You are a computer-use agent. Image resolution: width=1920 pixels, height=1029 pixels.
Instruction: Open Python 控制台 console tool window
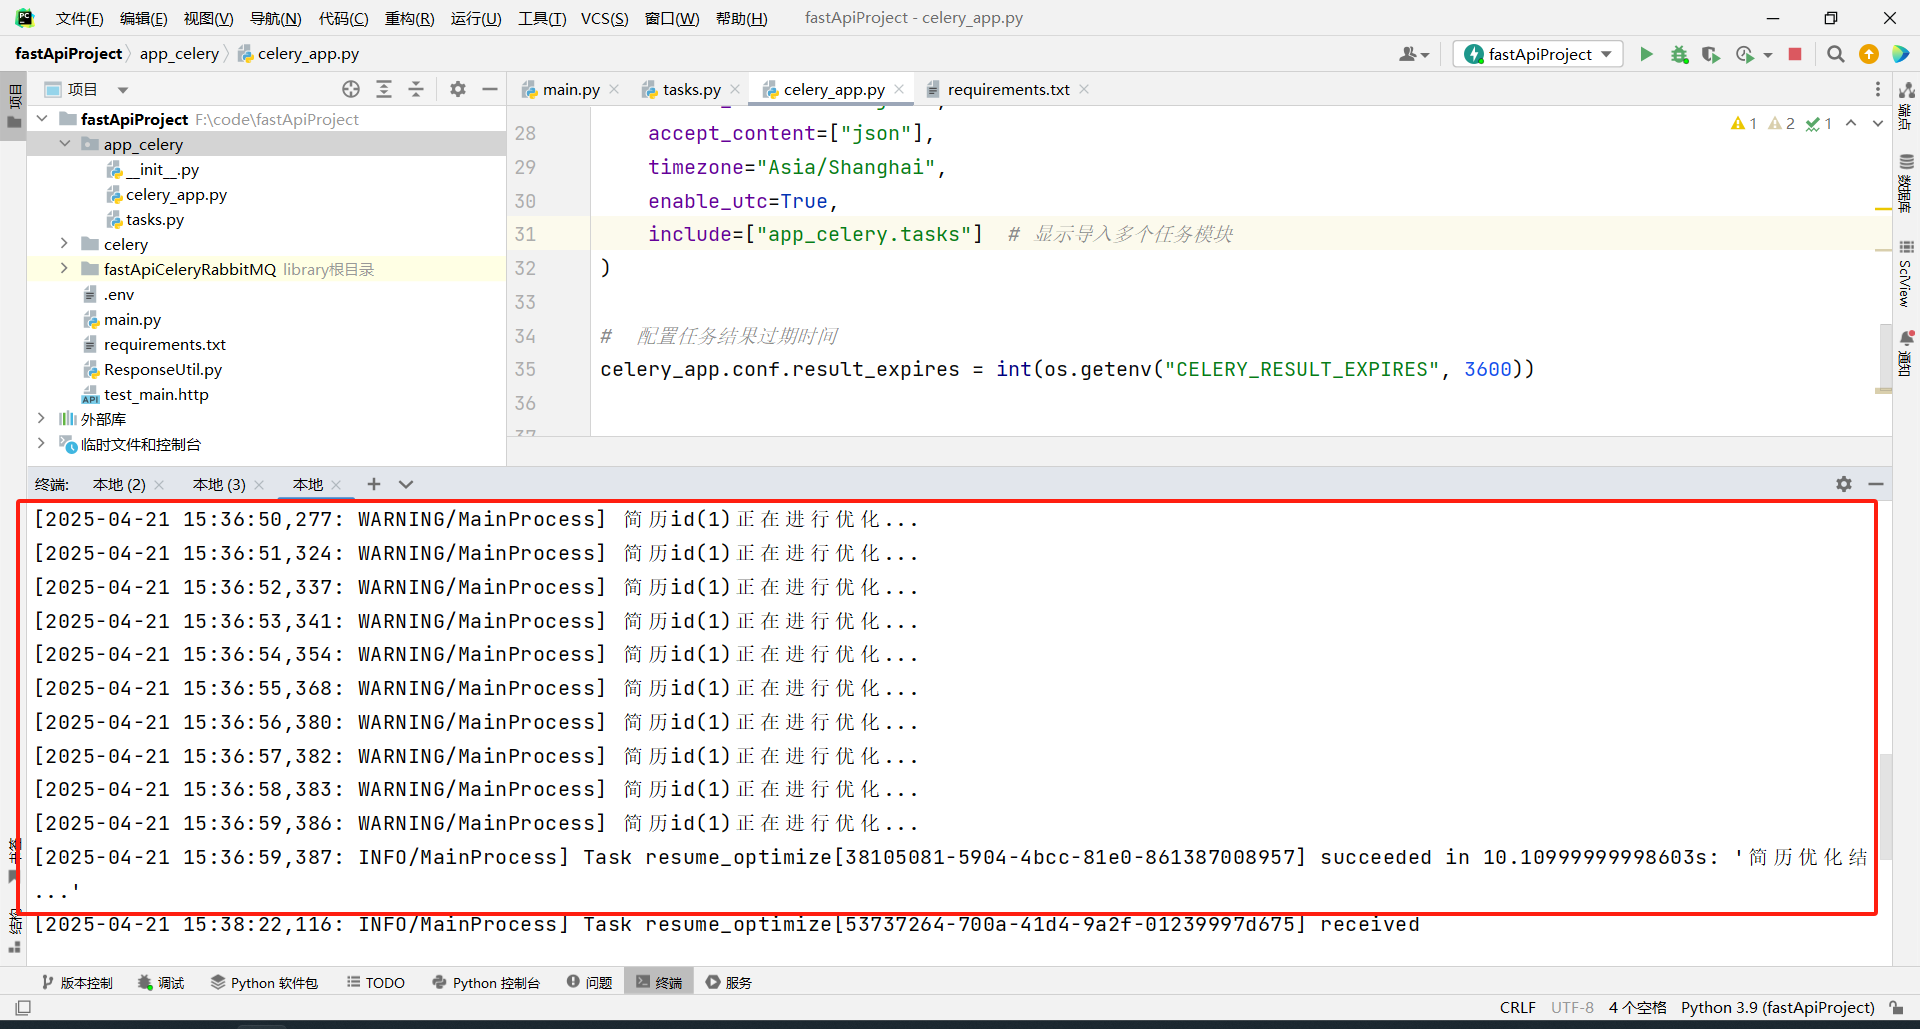coord(486,983)
